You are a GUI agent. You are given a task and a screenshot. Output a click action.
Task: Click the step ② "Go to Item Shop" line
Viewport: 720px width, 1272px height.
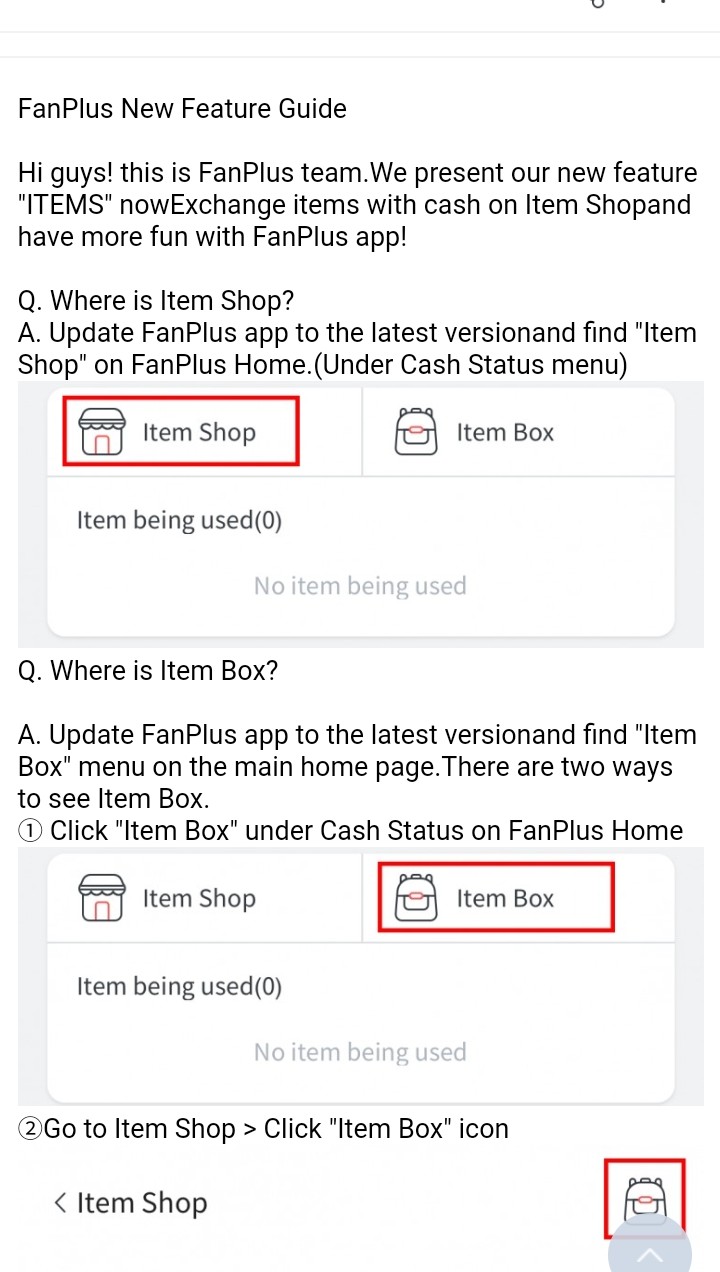click(263, 1129)
